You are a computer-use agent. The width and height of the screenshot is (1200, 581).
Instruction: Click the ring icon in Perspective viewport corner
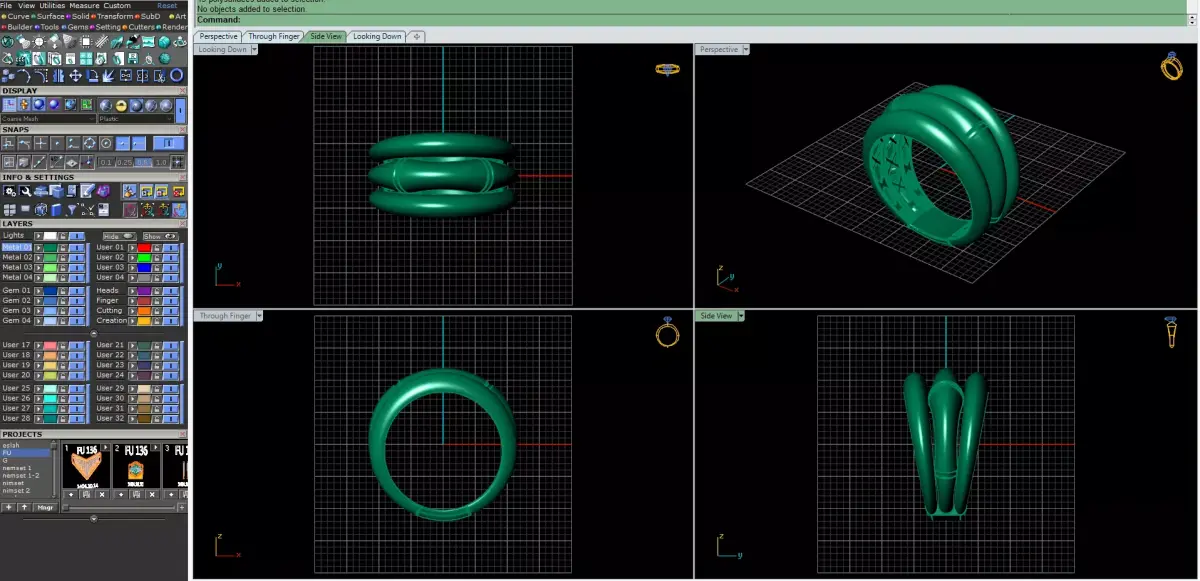pyautogui.click(x=1171, y=67)
